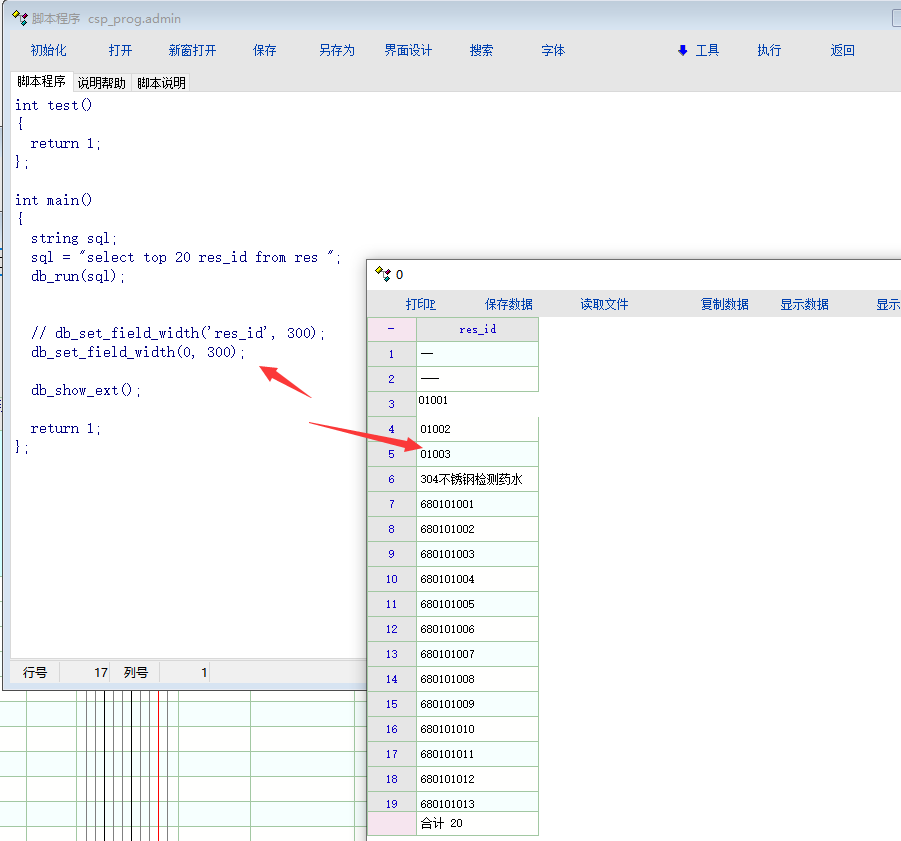The image size is (901, 841).
Task: Click 打开 to open a script
Action: tap(120, 50)
